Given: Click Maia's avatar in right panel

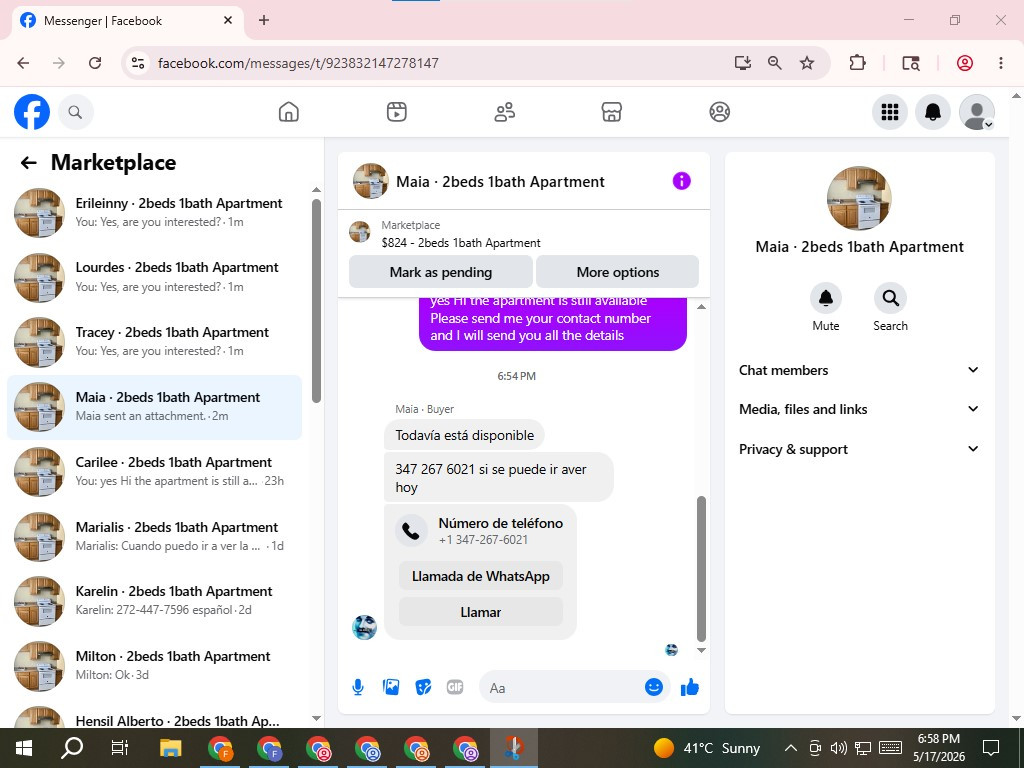Looking at the screenshot, I should [859, 198].
